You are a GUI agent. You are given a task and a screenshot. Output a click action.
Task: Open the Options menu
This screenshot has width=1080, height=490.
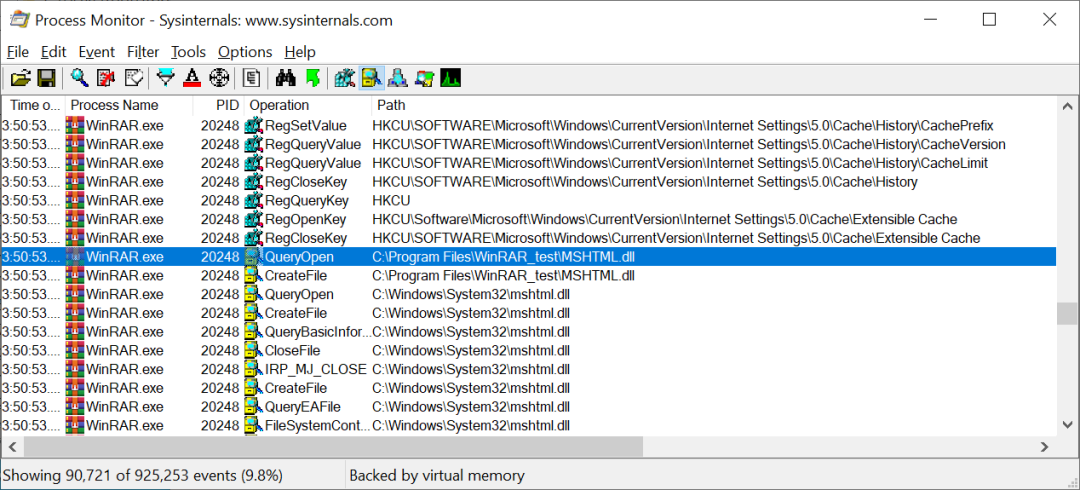click(x=245, y=52)
